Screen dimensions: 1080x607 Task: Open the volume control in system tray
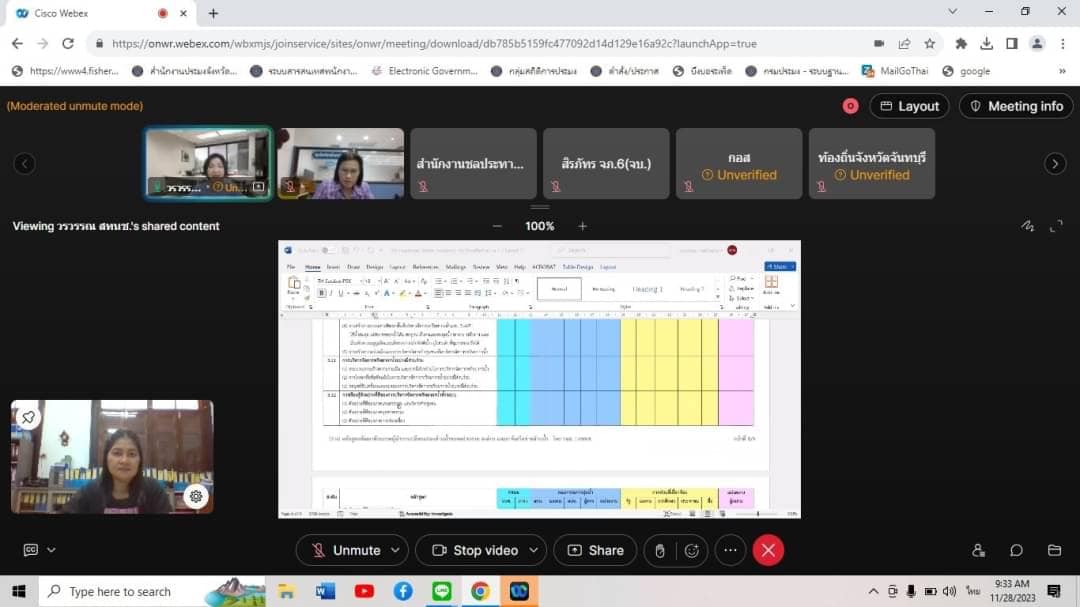(x=950, y=591)
